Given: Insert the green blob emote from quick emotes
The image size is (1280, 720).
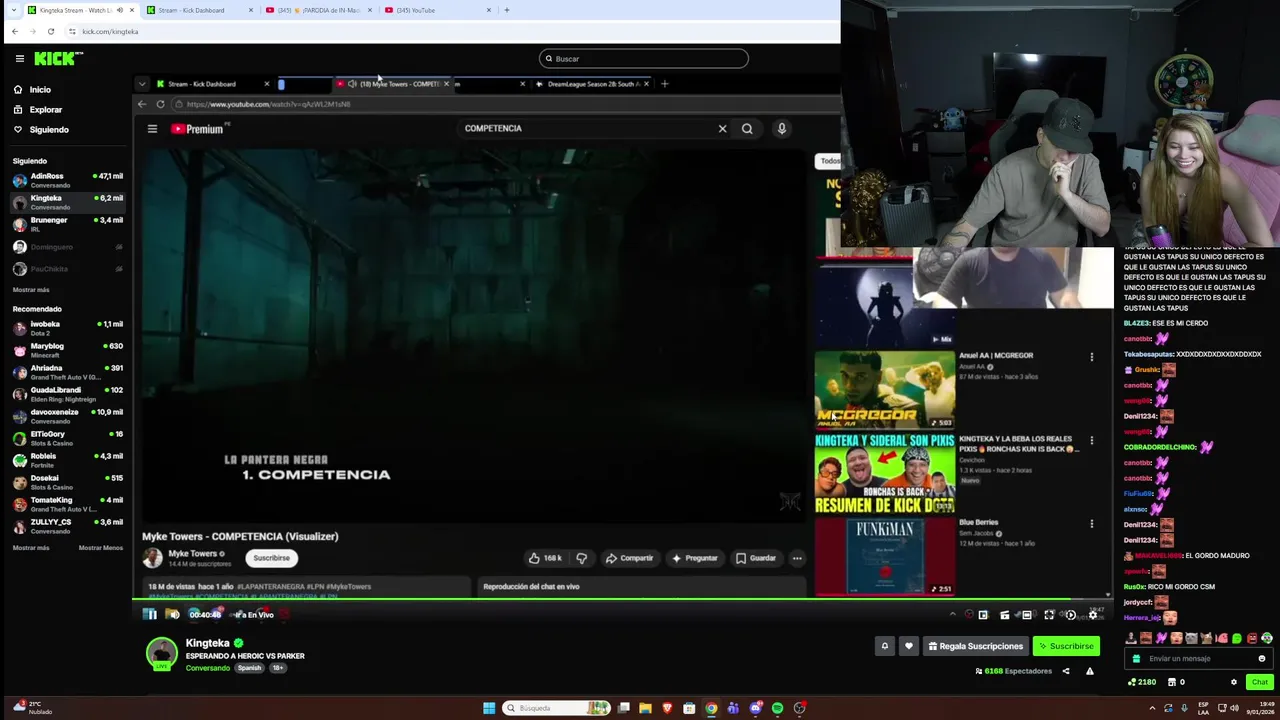Looking at the screenshot, I should click(x=1237, y=638).
